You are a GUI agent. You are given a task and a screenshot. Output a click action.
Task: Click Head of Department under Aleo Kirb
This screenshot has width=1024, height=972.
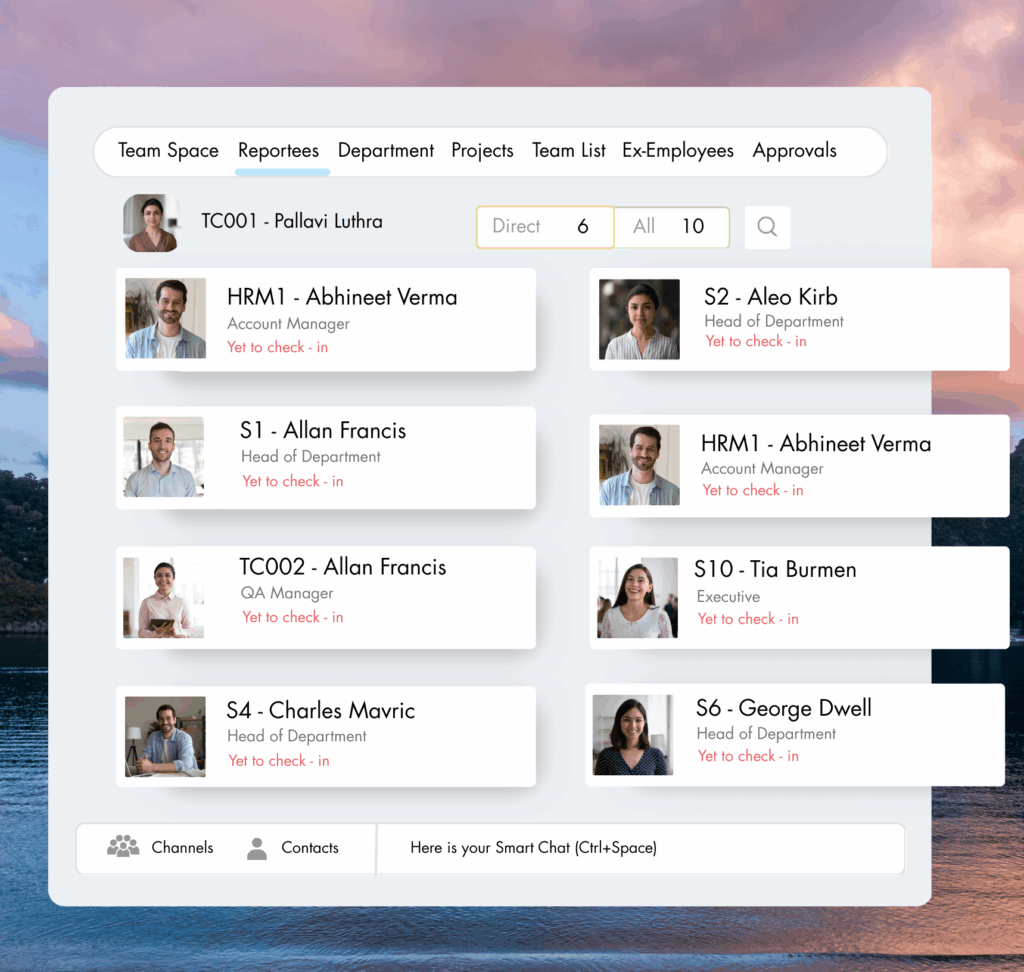coord(774,321)
